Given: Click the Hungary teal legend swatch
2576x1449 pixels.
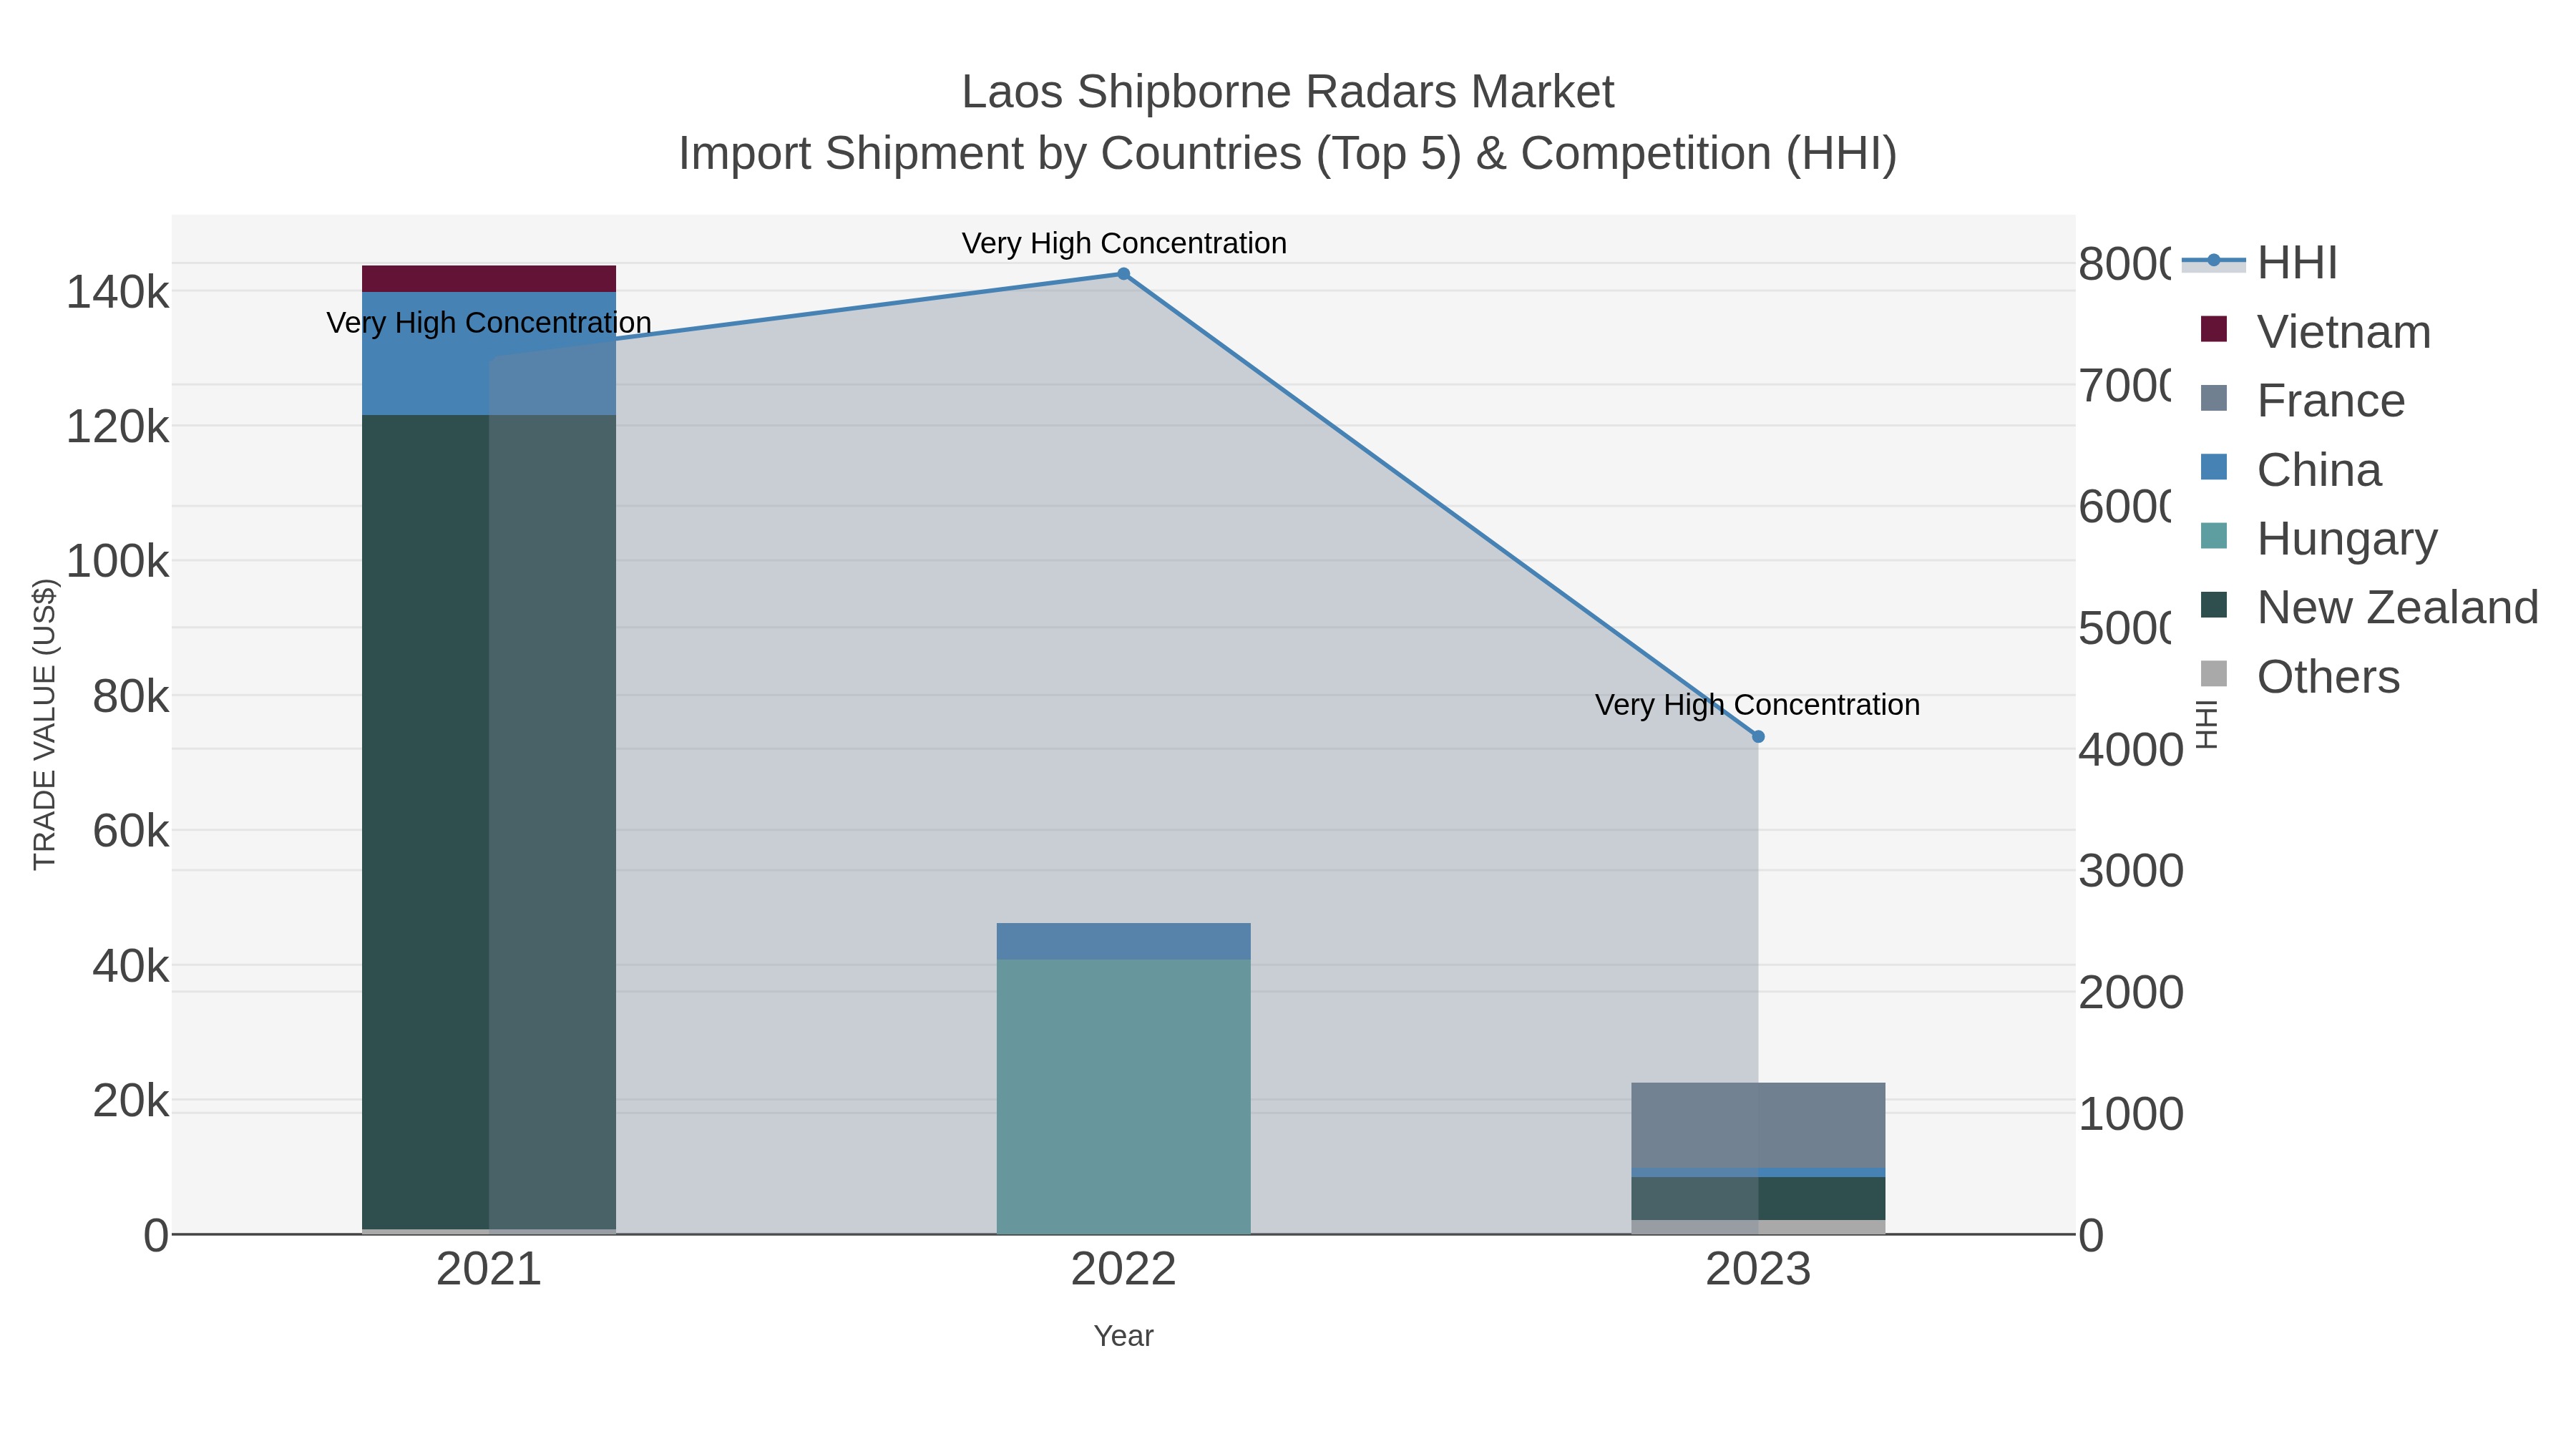Looking at the screenshot, I should tap(2214, 536).
